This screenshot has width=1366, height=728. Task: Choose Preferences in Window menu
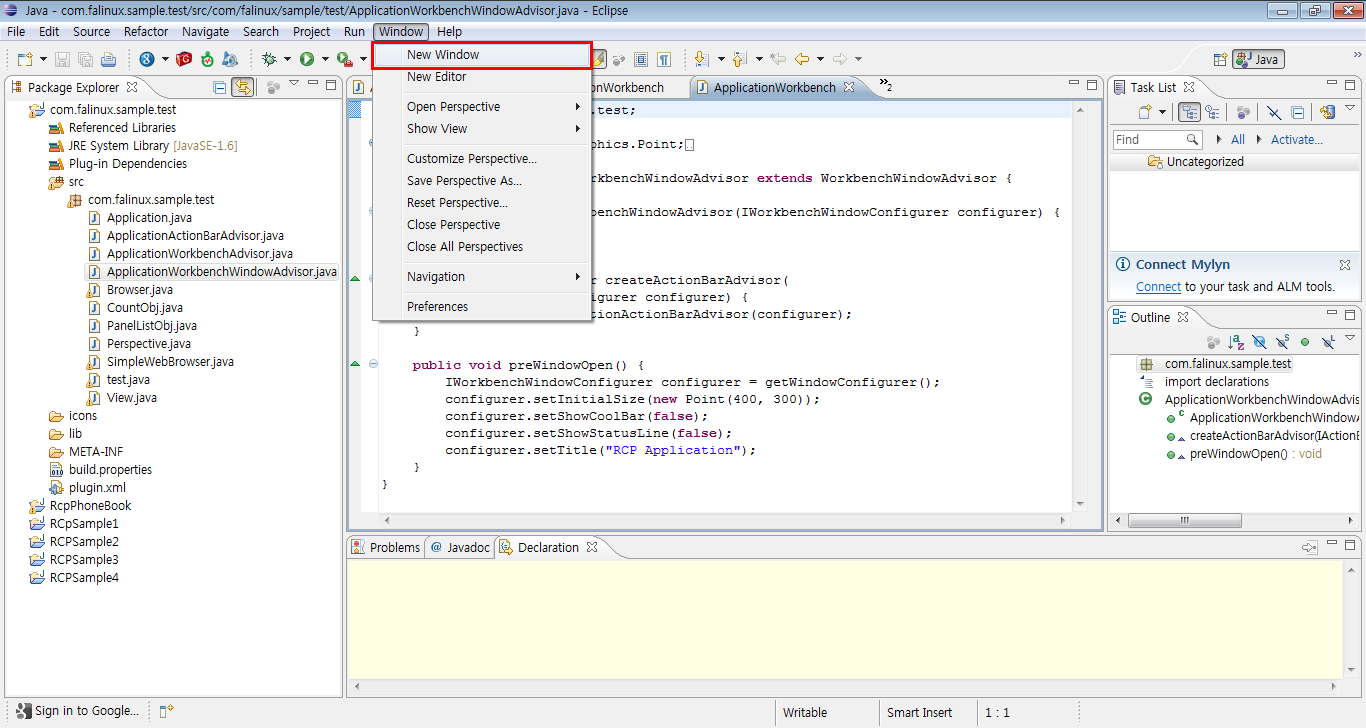point(482,307)
